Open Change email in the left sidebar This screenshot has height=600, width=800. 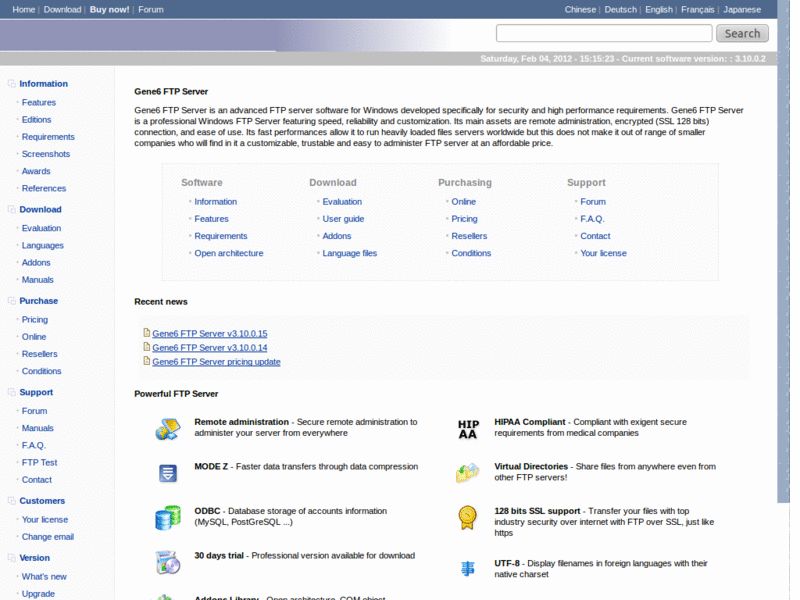[47, 537]
